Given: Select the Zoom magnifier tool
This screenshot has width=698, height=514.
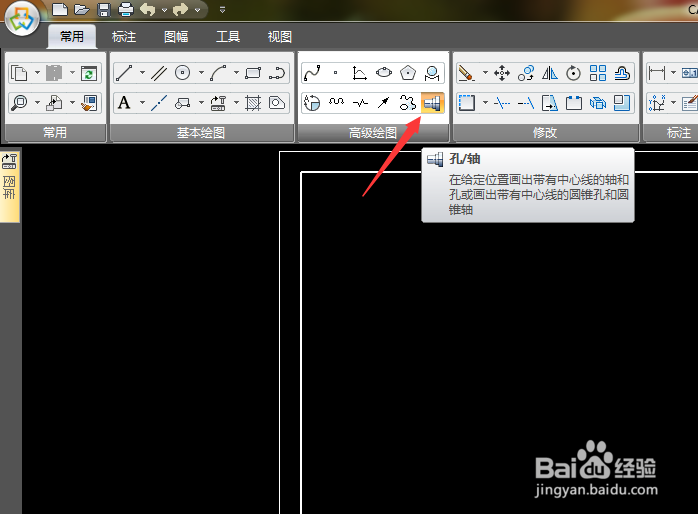Looking at the screenshot, I should (x=19, y=103).
